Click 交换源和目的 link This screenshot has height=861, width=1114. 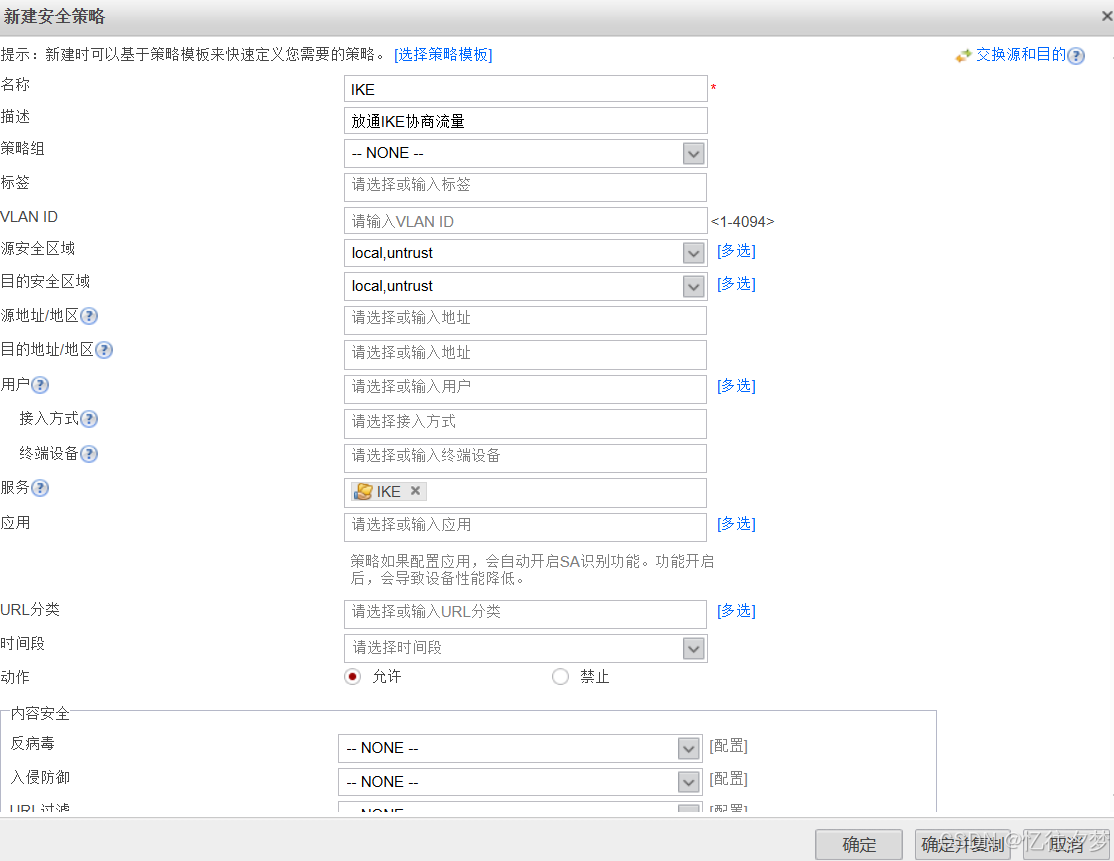coord(1021,55)
